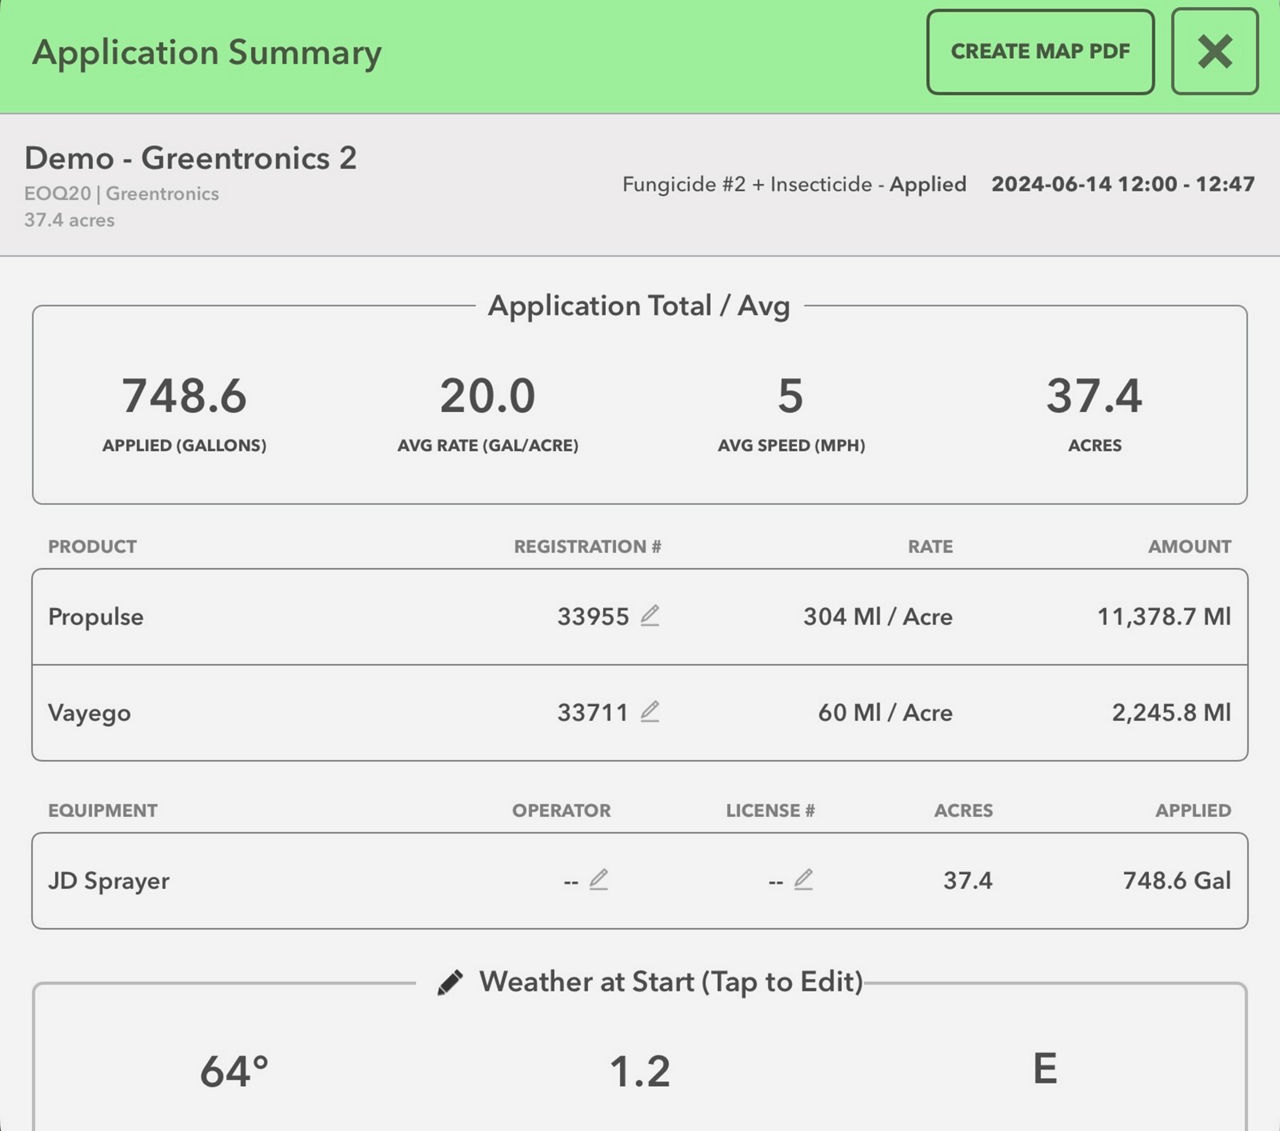
Task: Click the Fungicide #2 + Insecticide - Applied label
Action: [x=794, y=184]
